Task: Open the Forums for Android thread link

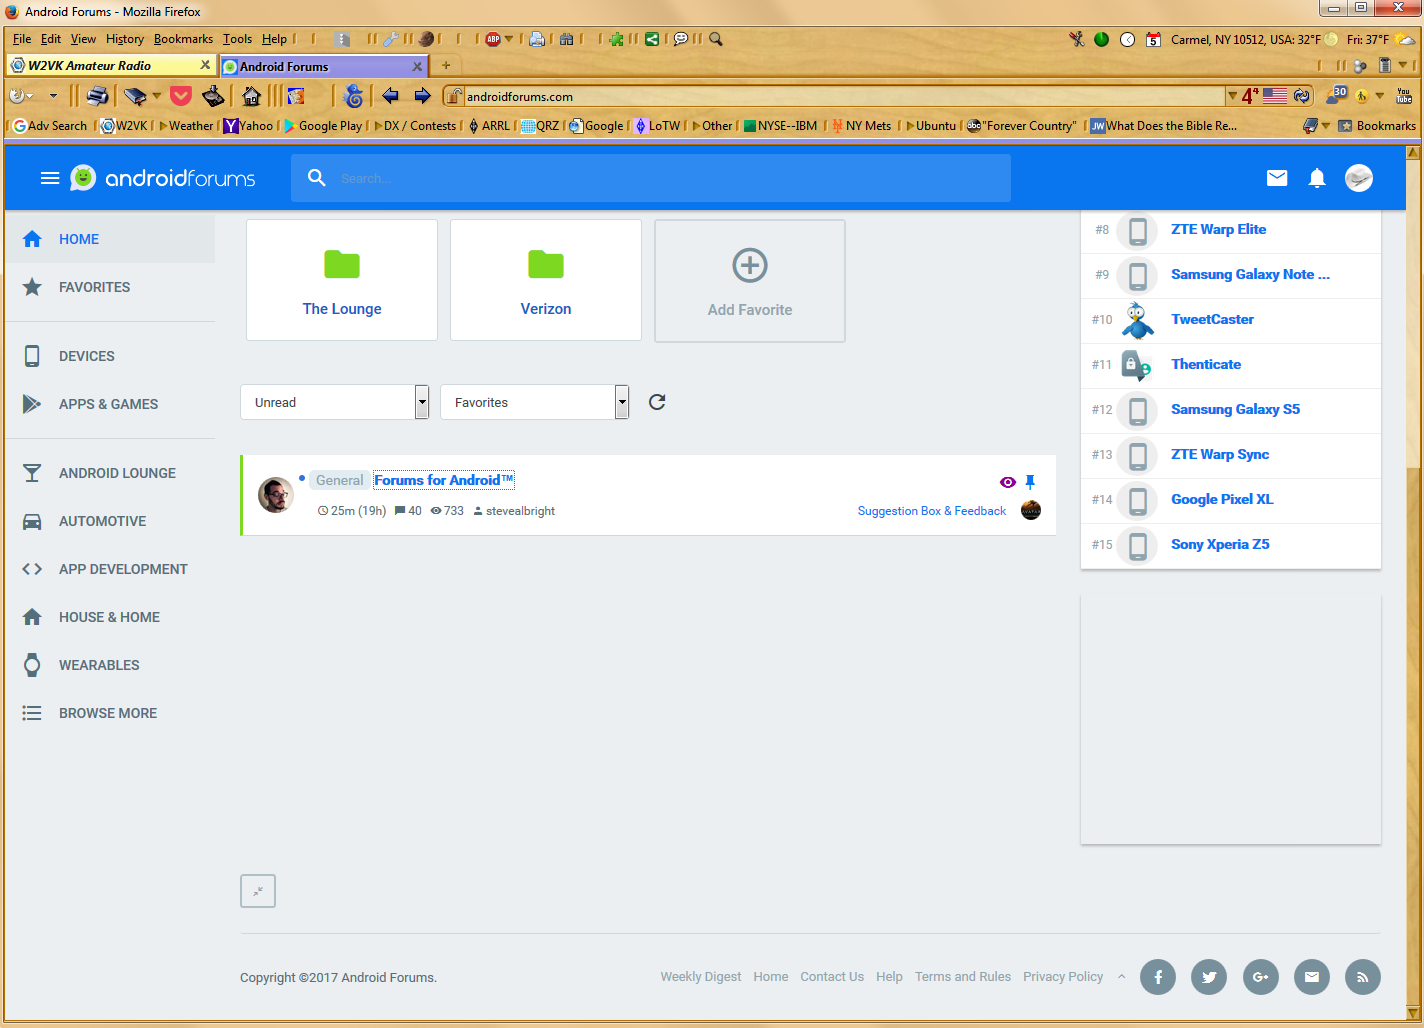Action: [x=443, y=480]
